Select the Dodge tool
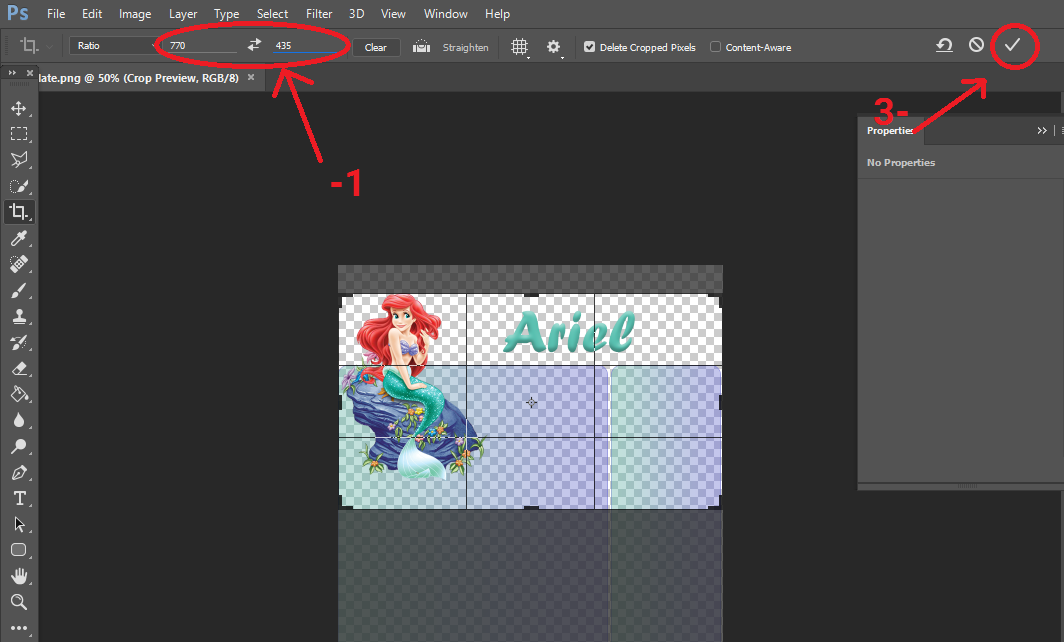Viewport: 1064px width, 642px height. point(18,447)
